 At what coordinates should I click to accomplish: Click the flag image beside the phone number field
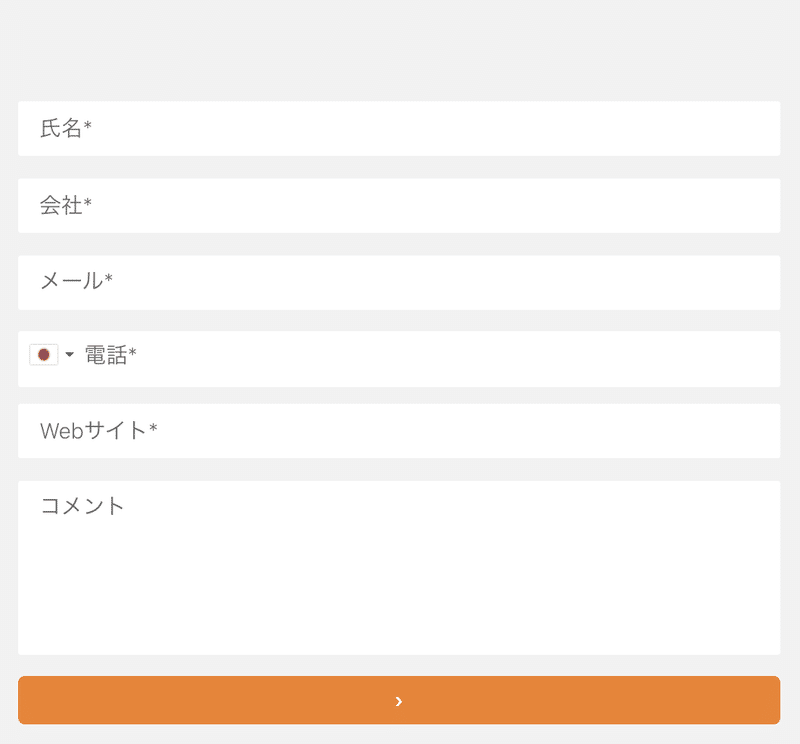click(42, 355)
